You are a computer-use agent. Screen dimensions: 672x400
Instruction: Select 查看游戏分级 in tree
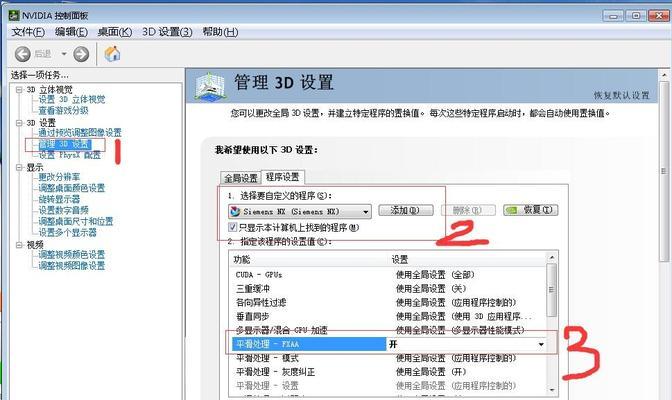click(x=63, y=110)
